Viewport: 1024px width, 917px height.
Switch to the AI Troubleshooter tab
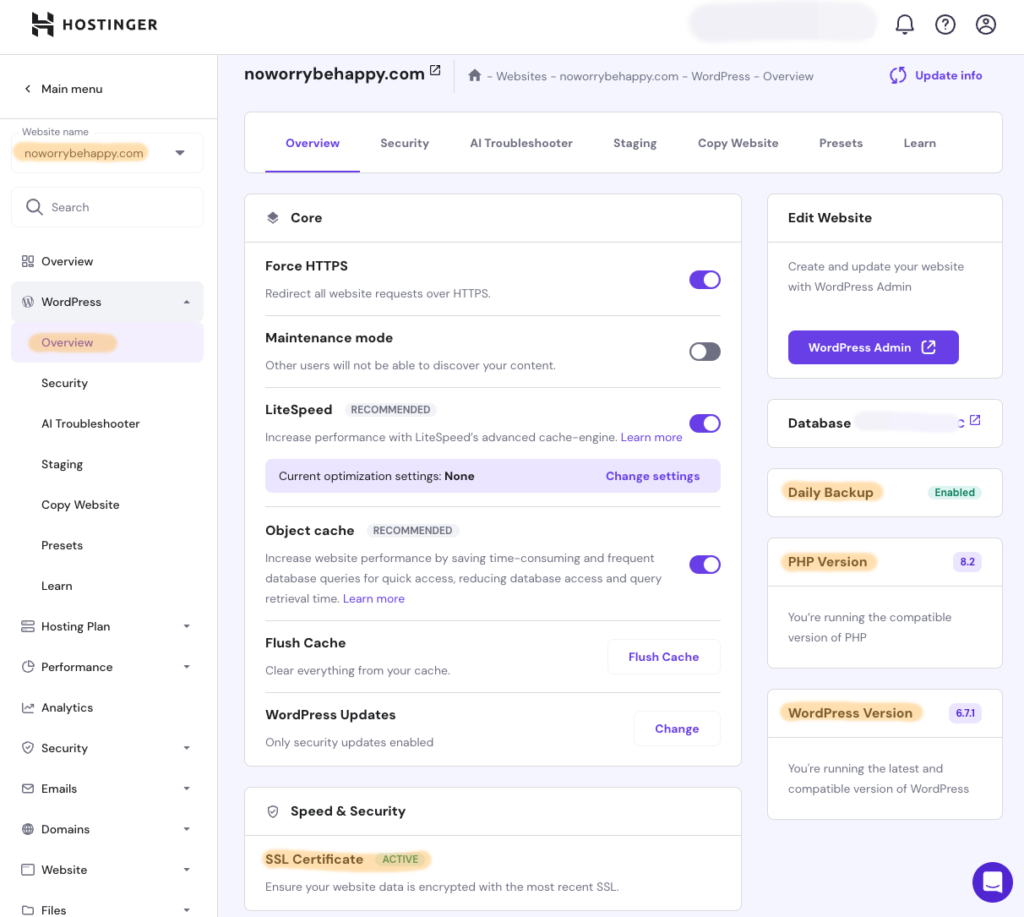point(521,143)
